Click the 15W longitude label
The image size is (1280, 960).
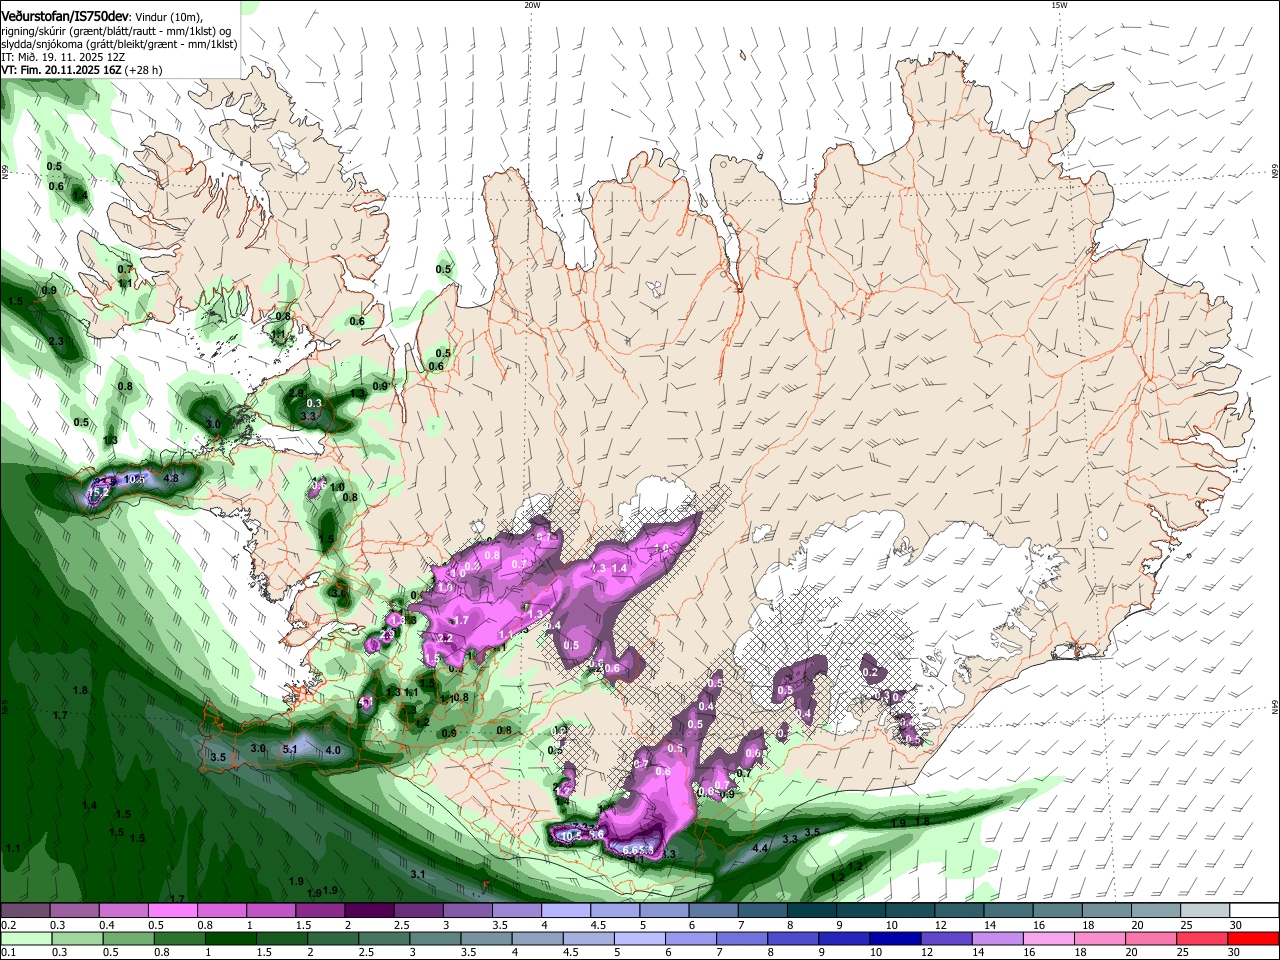1059,5
